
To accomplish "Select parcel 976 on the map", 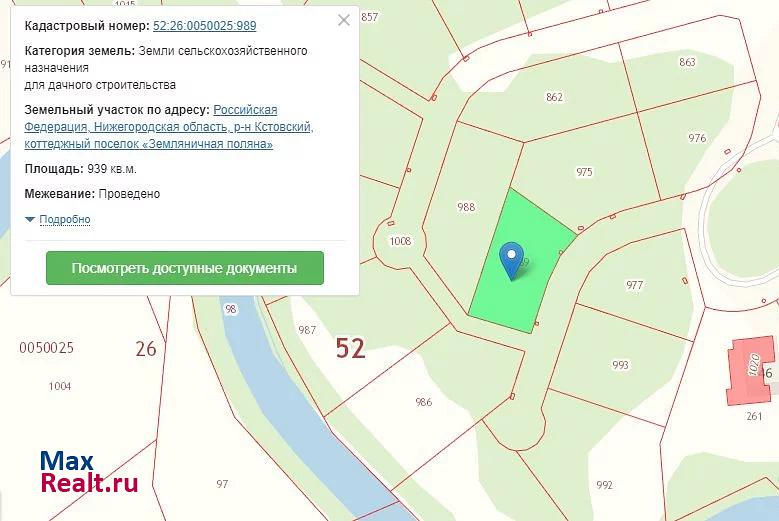I will [697, 138].
